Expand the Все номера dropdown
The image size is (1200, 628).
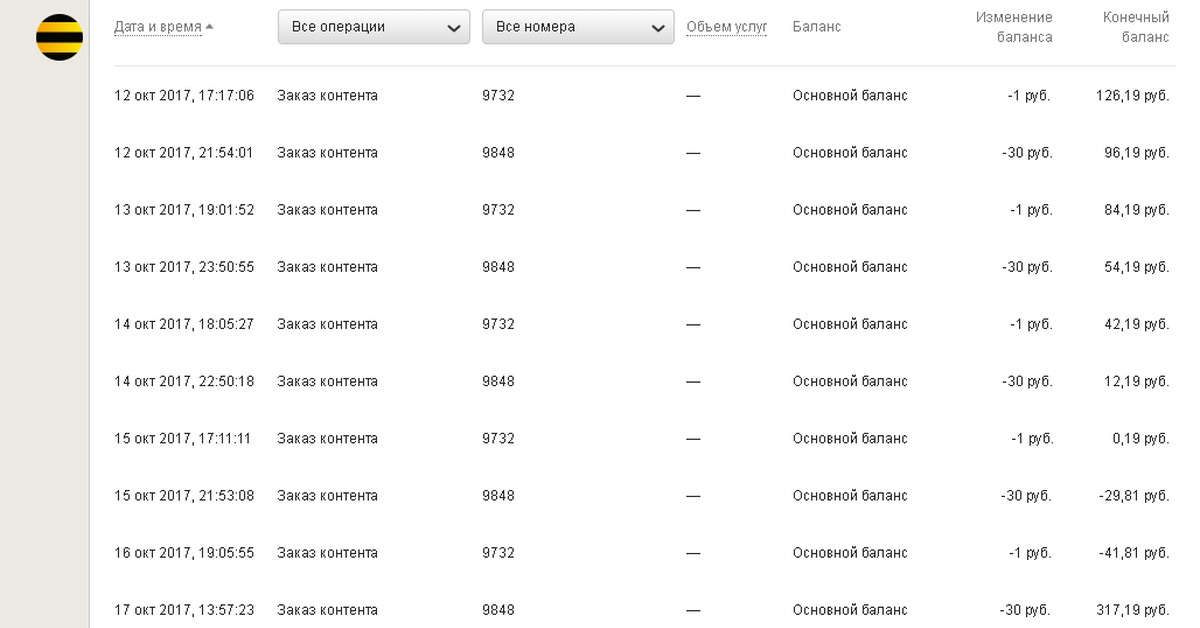tap(577, 27)
